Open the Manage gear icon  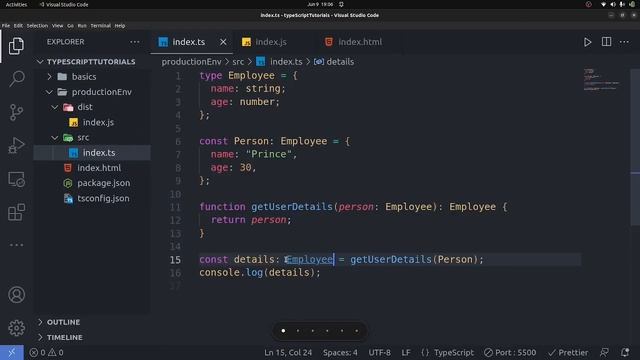tap(16, 328)
